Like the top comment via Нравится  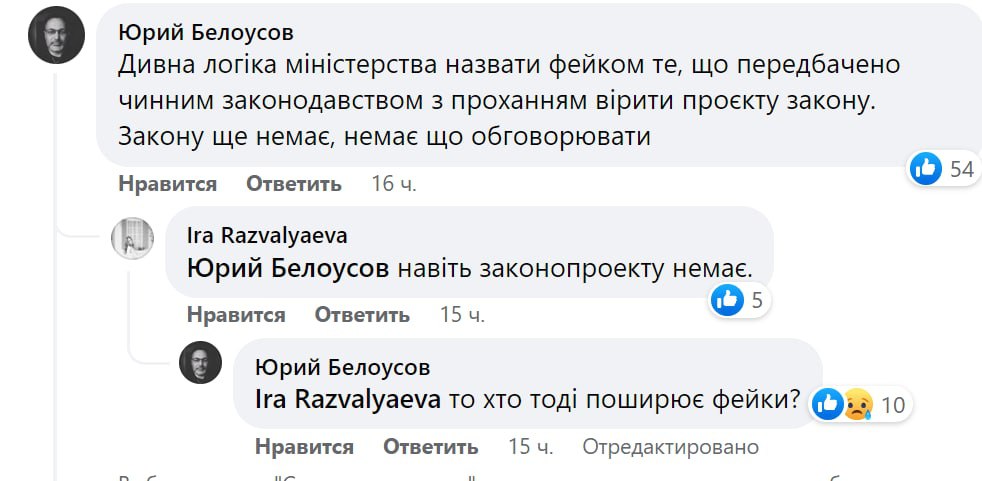[168, 184]
